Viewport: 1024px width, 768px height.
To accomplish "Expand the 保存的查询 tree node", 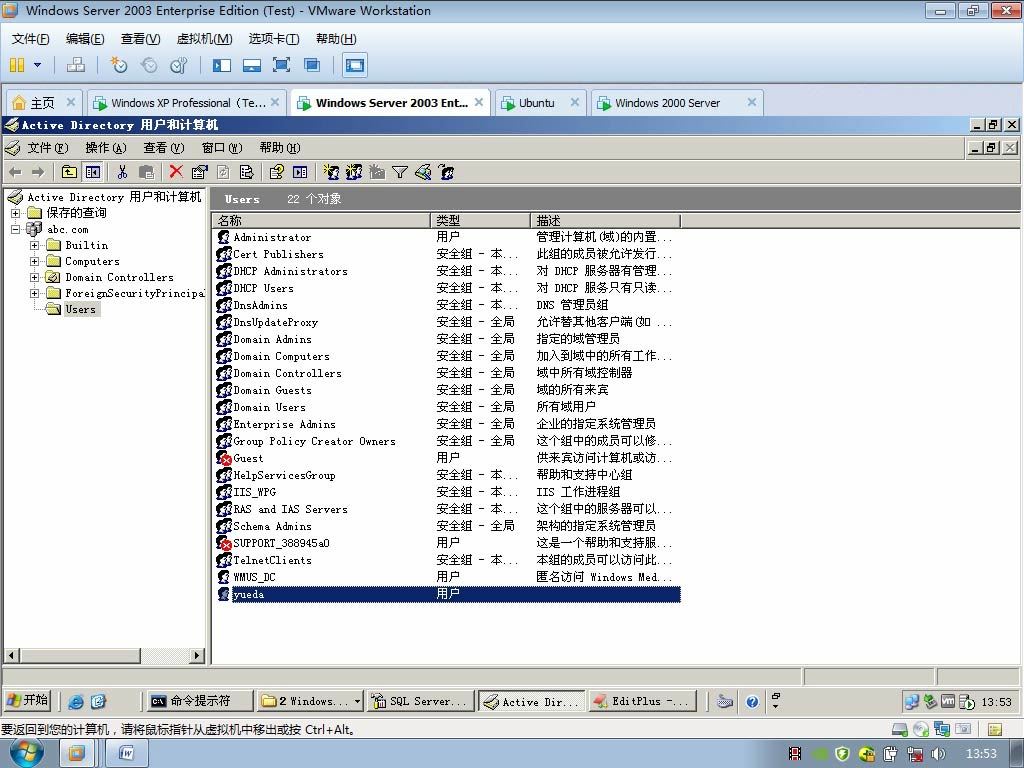I will [16, 213].
